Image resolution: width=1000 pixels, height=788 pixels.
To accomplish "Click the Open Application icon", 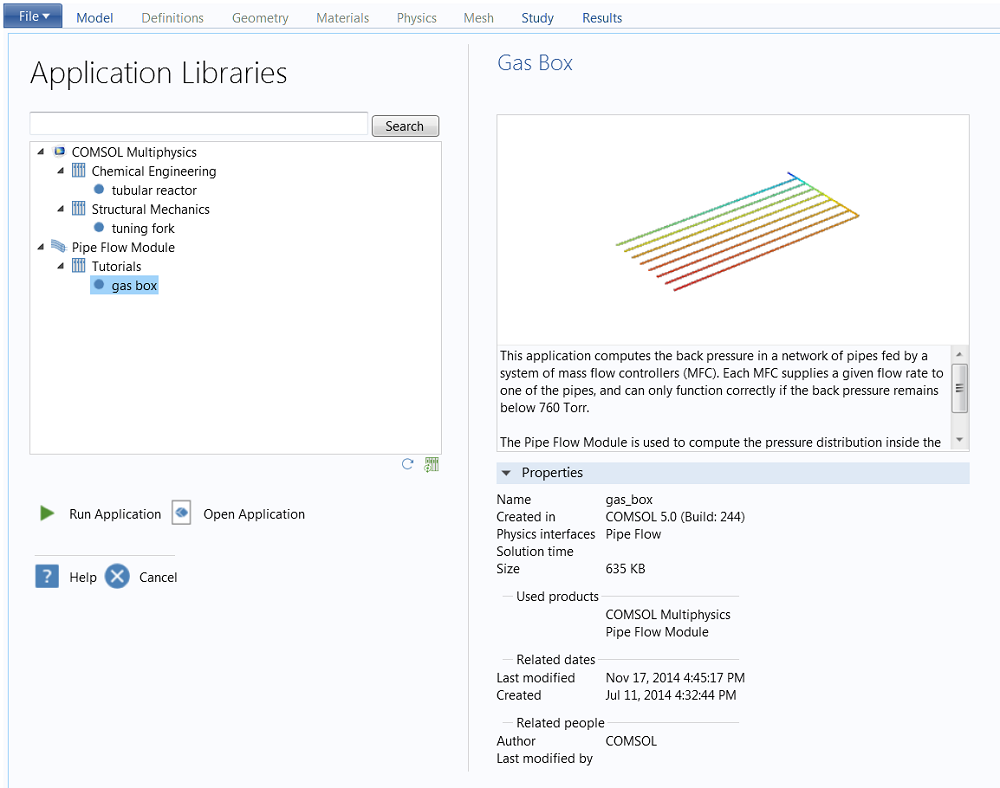I will tap(181, 513).
